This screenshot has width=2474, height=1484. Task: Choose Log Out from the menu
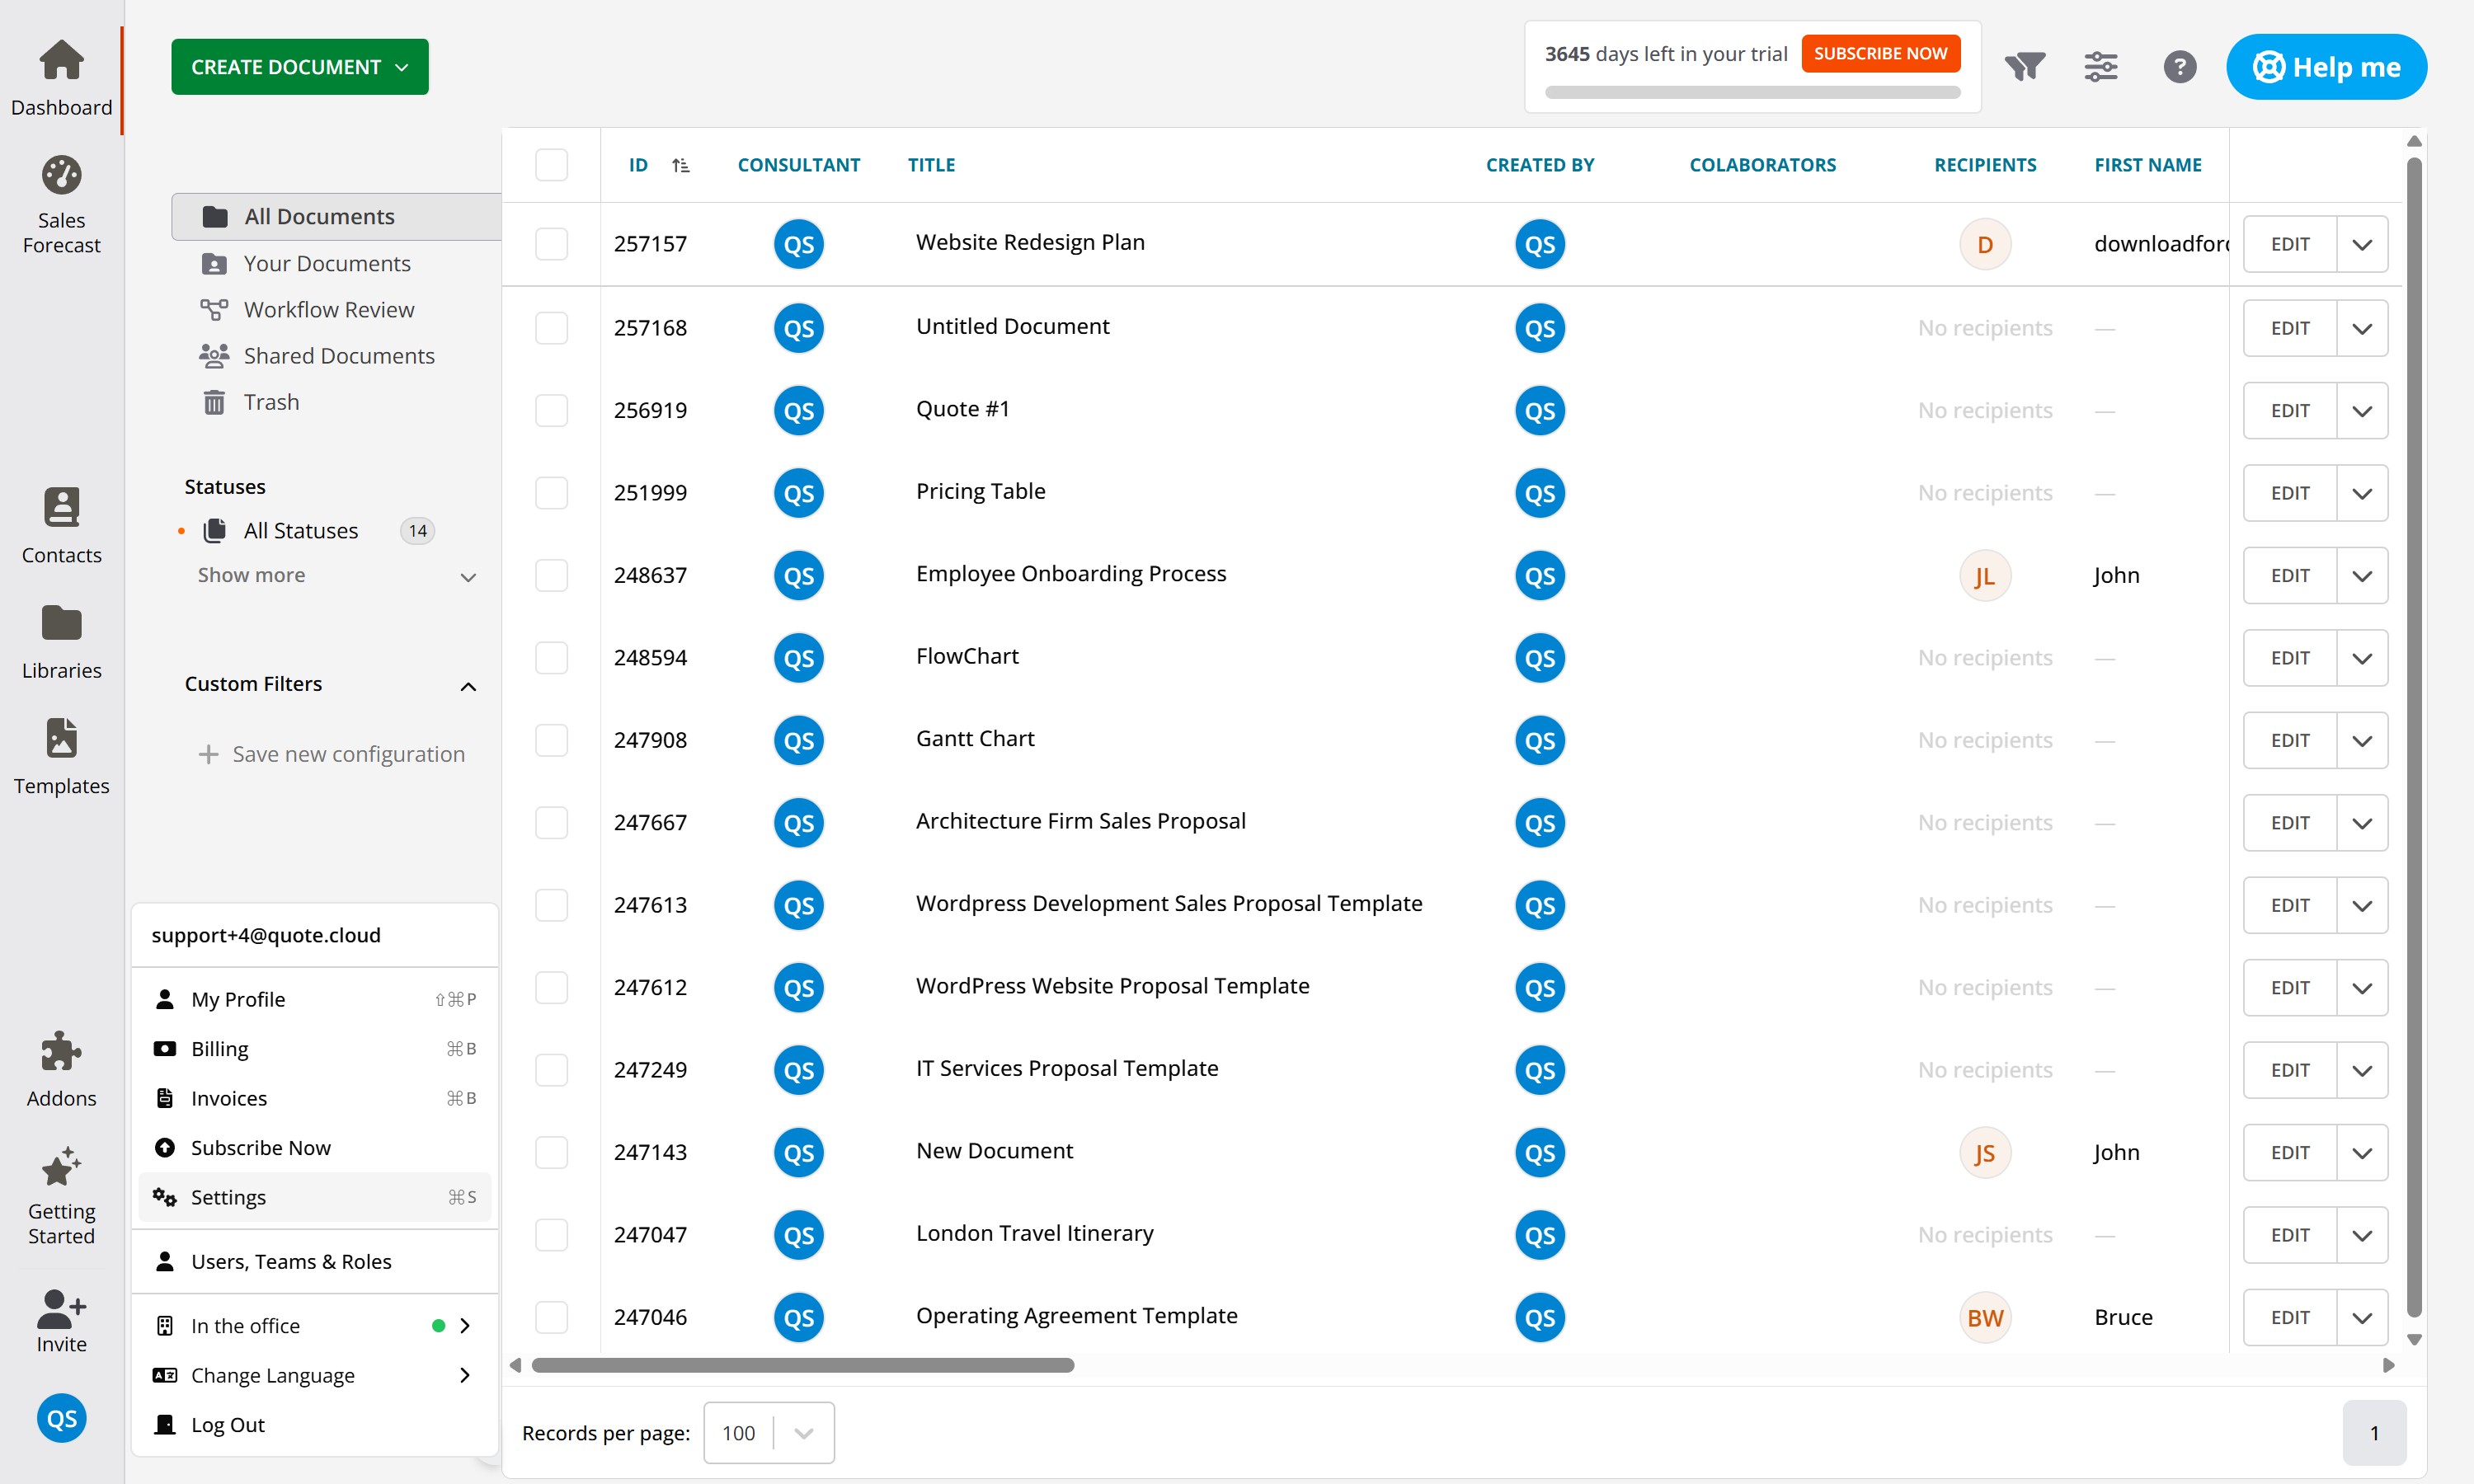point(228,1424)
